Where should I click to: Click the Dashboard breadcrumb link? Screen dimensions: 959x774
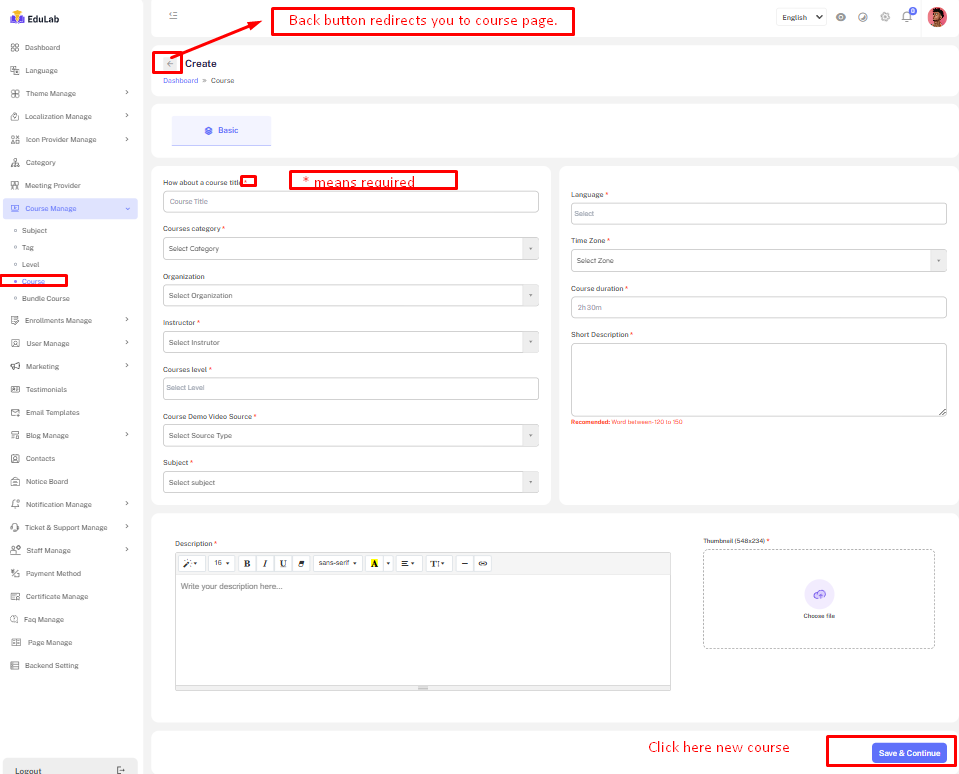[180, 80]
